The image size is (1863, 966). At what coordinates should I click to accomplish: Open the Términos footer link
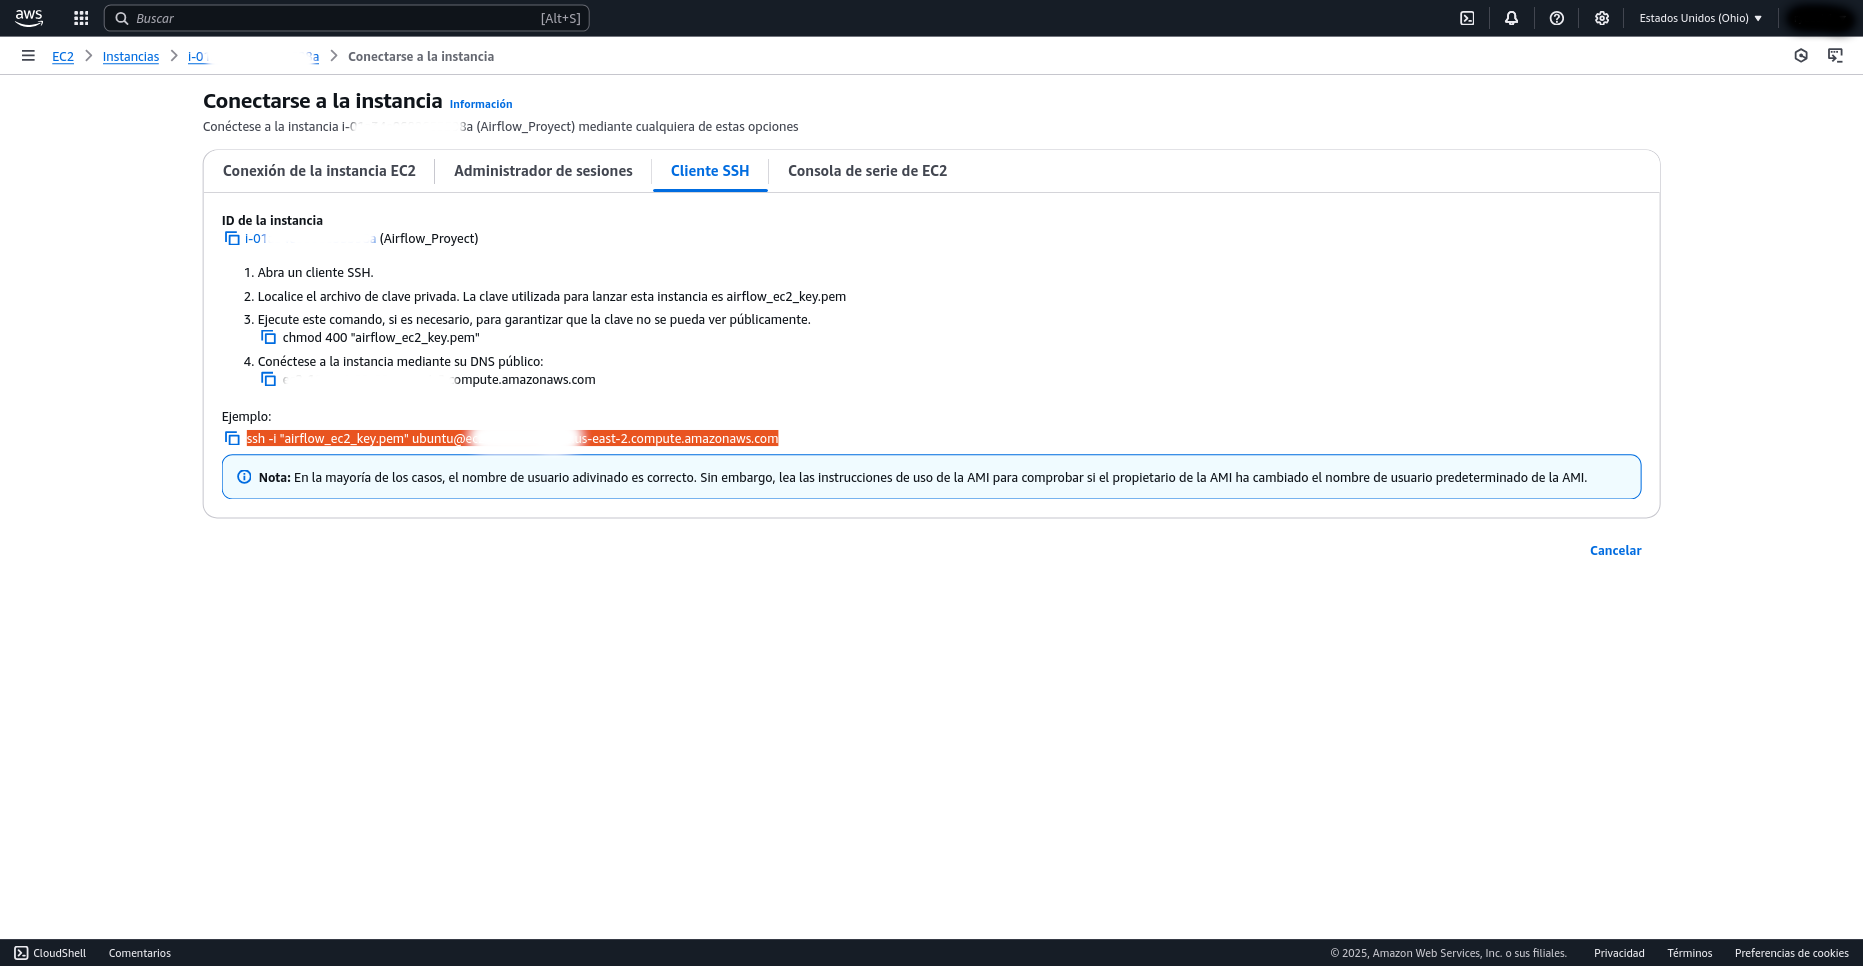point(1689,953)
